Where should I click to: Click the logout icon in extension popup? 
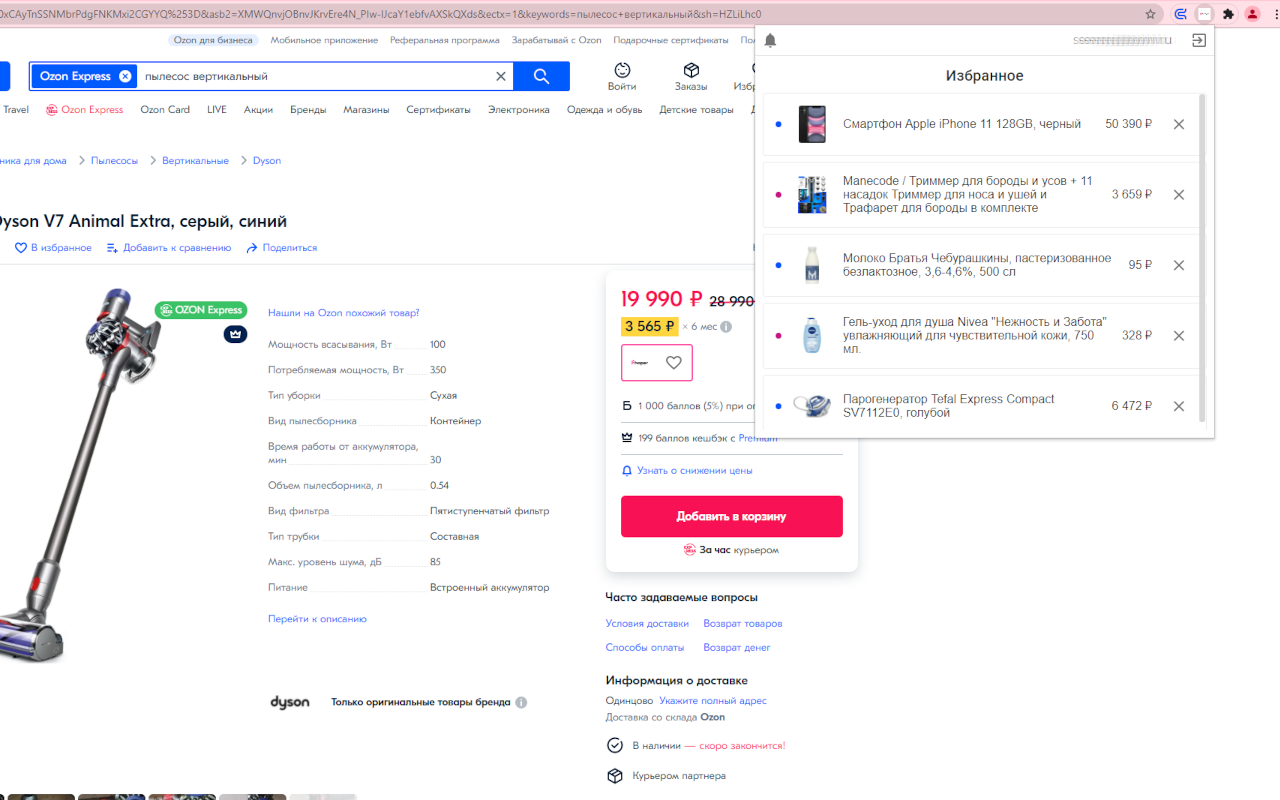(x=1199, y=41)
